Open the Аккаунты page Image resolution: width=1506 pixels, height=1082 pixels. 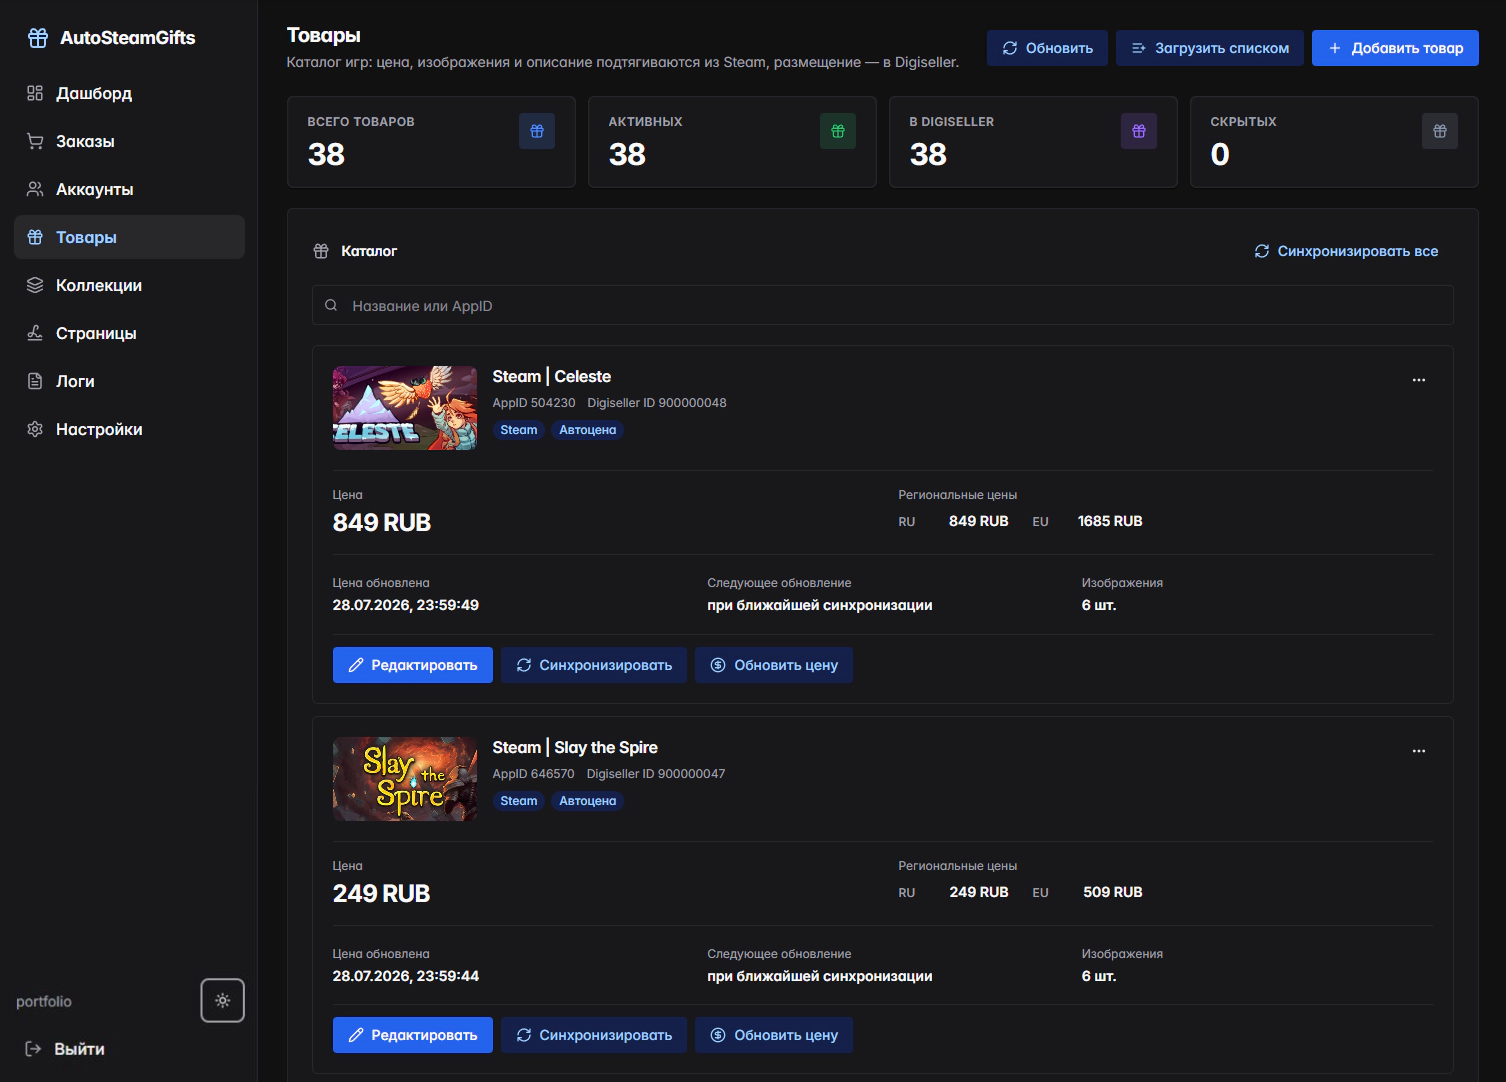(129, 189)
